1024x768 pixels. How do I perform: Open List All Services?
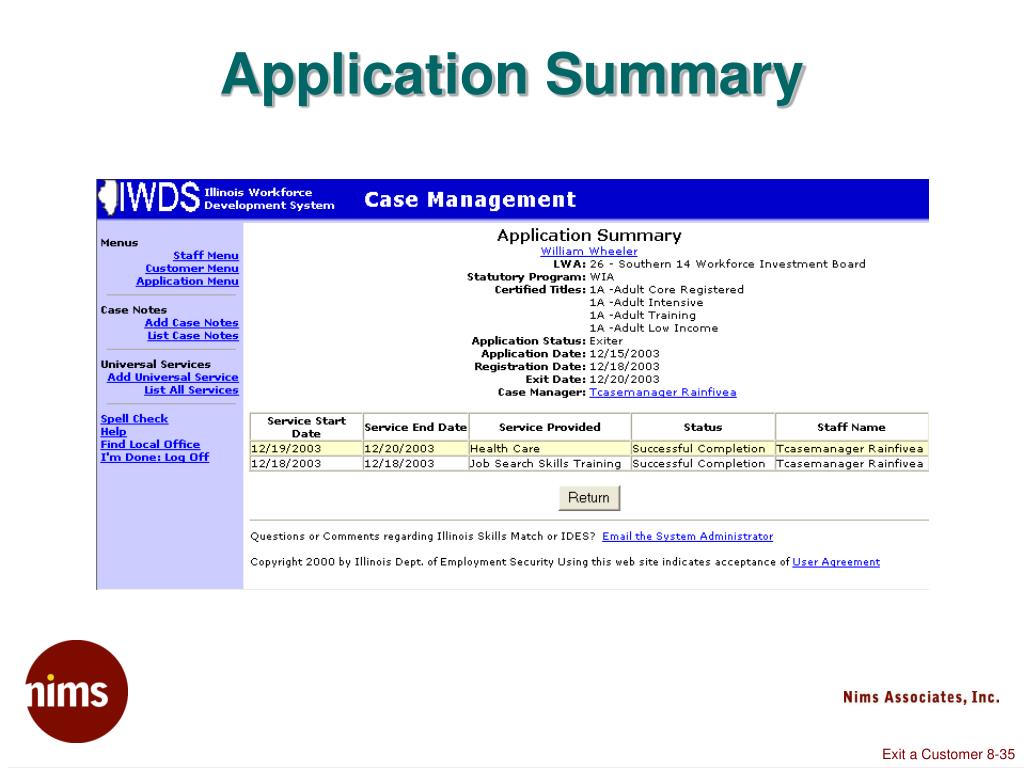click(191, 390)
